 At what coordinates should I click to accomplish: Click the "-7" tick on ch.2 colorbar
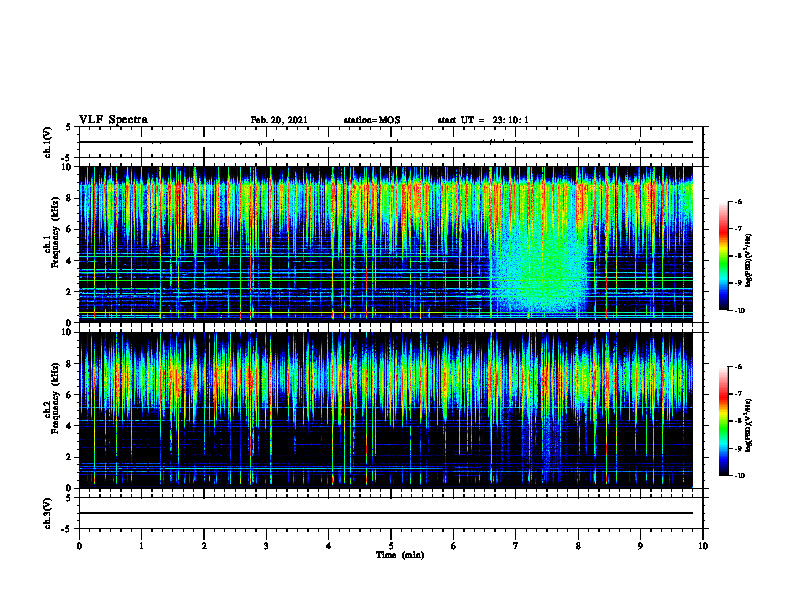738,394
